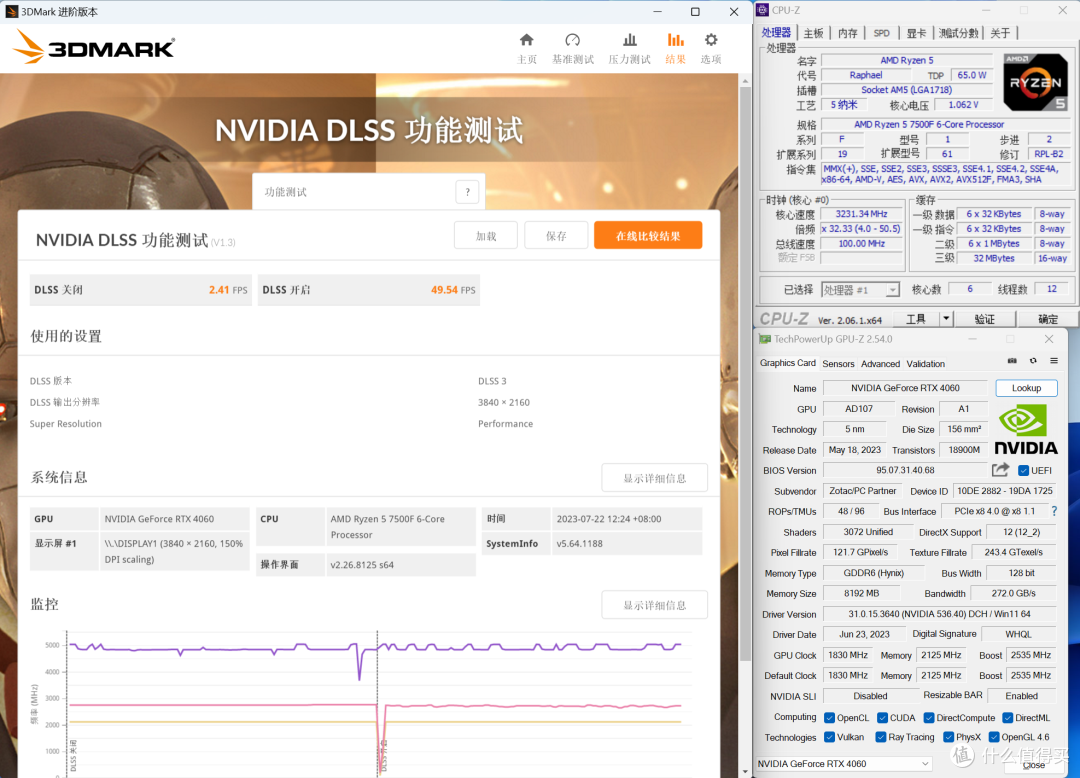The width and height of the screenshot is (1080, 778).
Task: Open the 压力测试 stress tests icon
Action: [x=630, y=40]
